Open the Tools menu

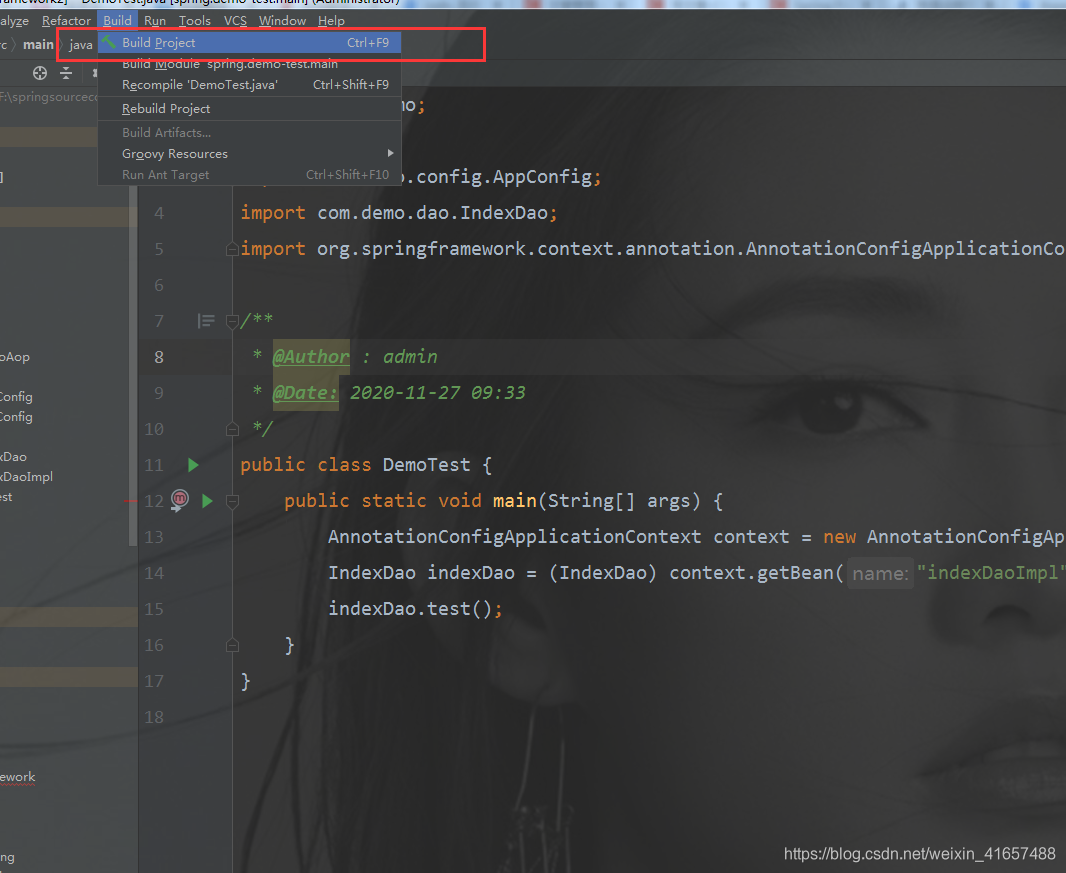click(194, 21)
